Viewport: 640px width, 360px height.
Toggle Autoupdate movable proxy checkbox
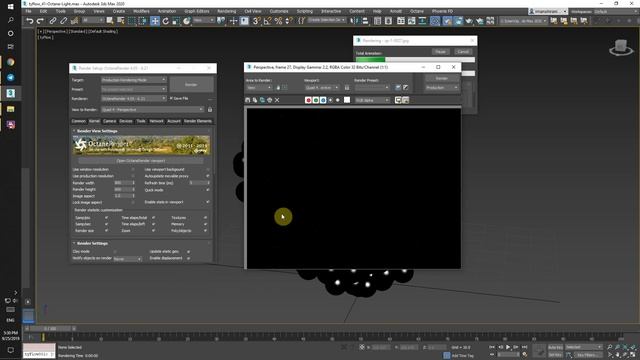[x=207, y=176]
